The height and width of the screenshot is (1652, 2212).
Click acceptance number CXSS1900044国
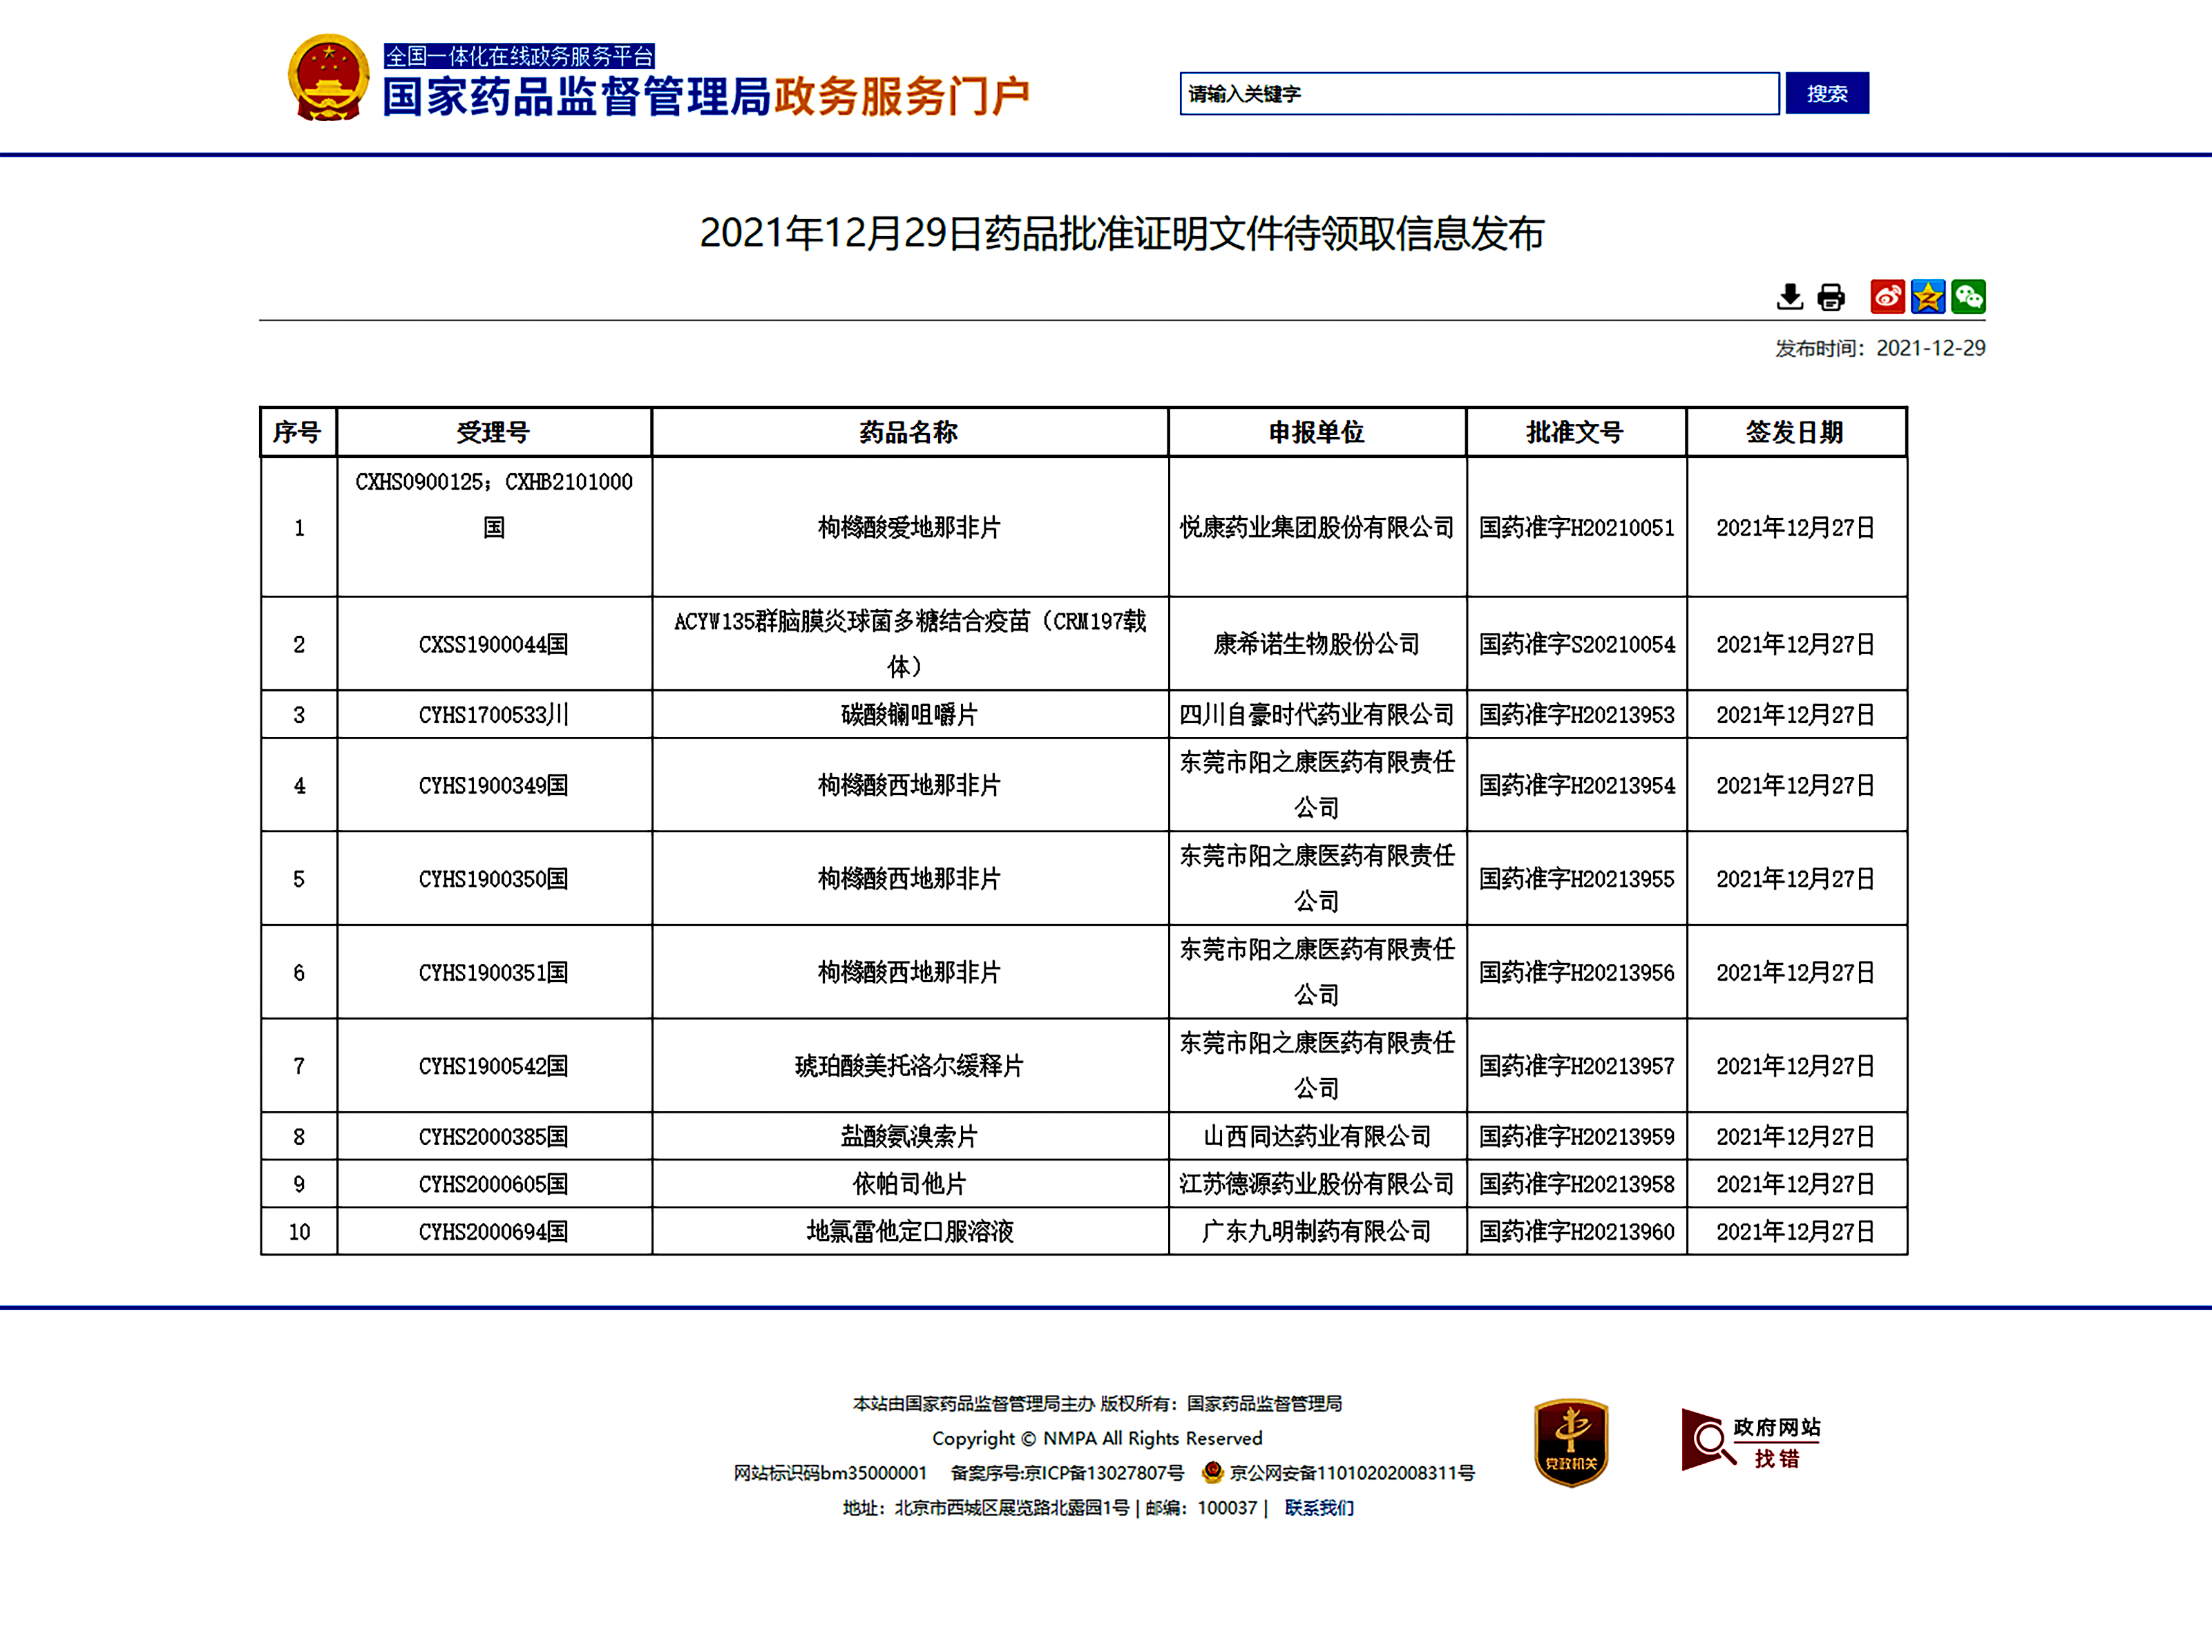pos(494,645)
